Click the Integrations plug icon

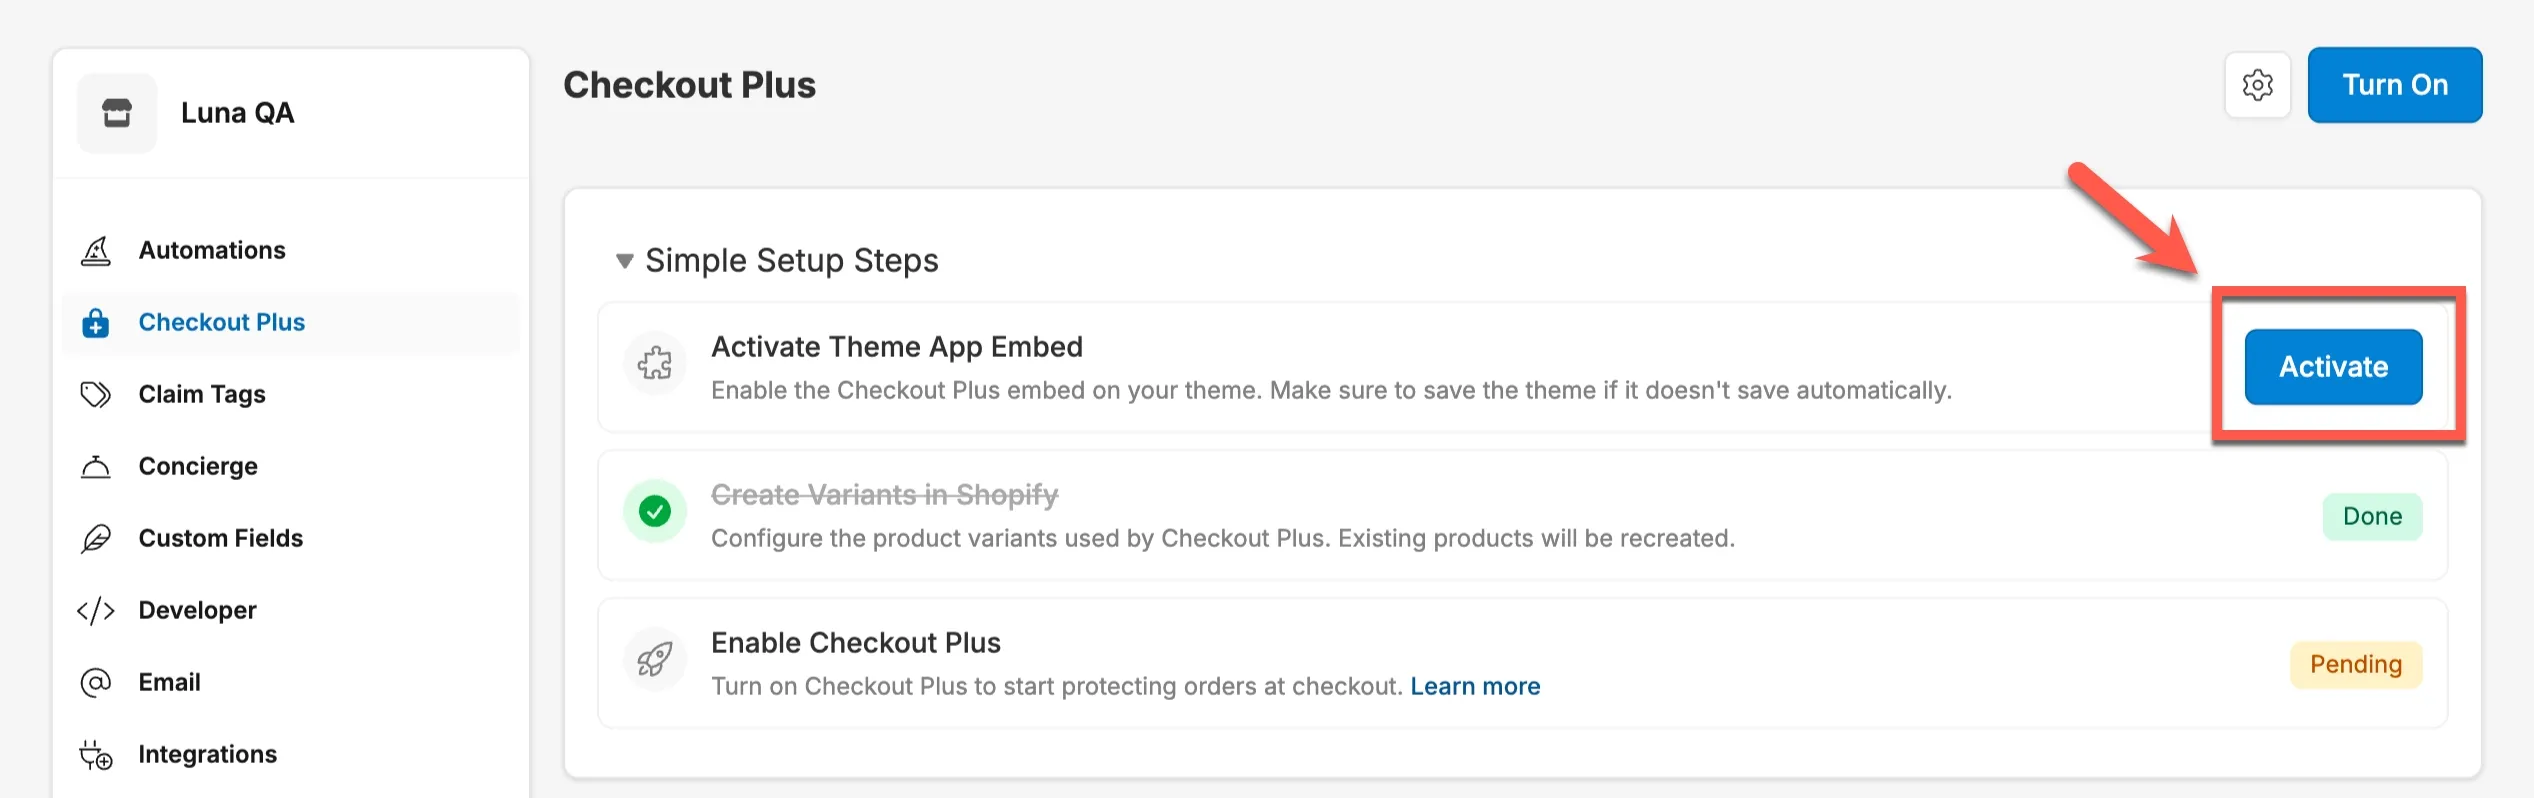(x=96, y=754)
